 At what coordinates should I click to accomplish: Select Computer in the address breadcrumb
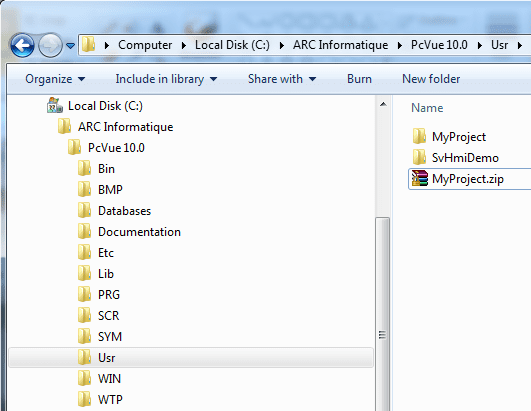pos(145,45)
